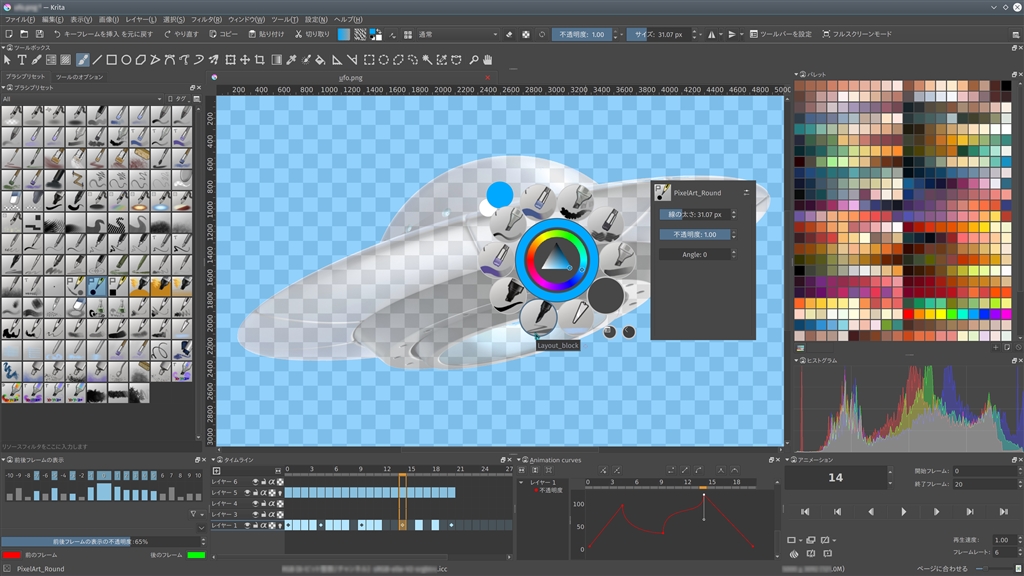
Task: Select the Zoom magnifier tool
Action: (473, 60)
